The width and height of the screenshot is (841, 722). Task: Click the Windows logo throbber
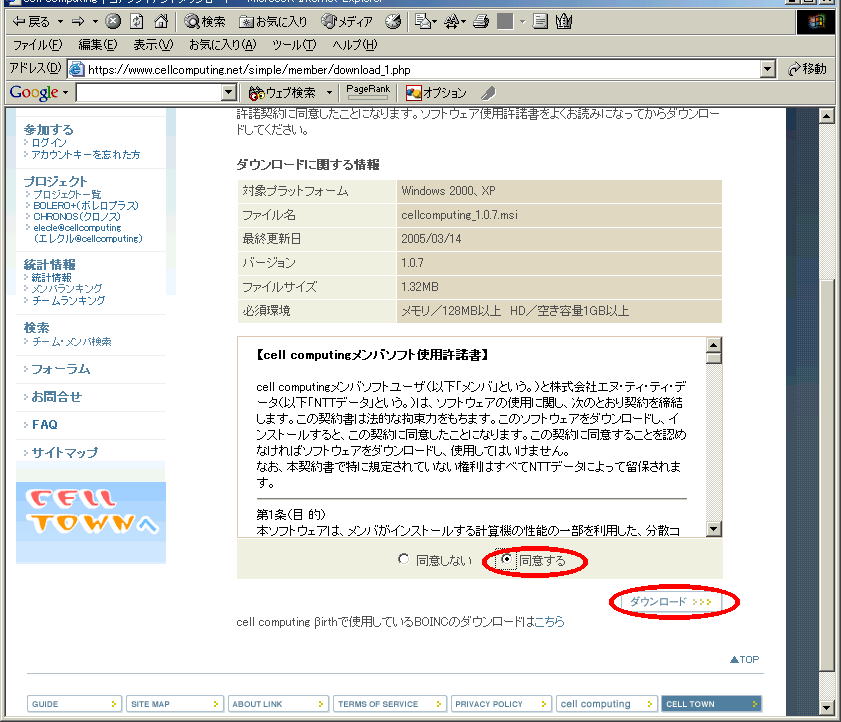(816, 22)
